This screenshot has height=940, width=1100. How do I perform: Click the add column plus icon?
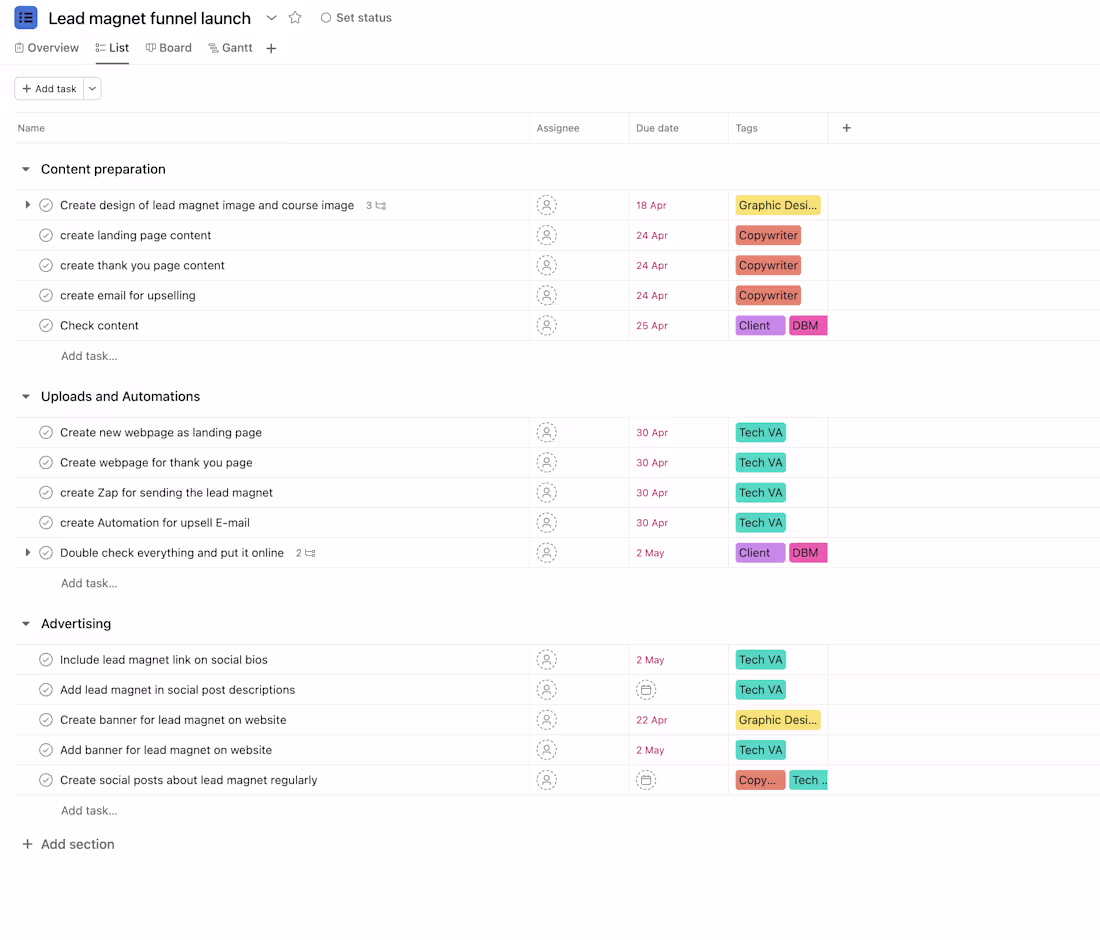coord(847,128)
